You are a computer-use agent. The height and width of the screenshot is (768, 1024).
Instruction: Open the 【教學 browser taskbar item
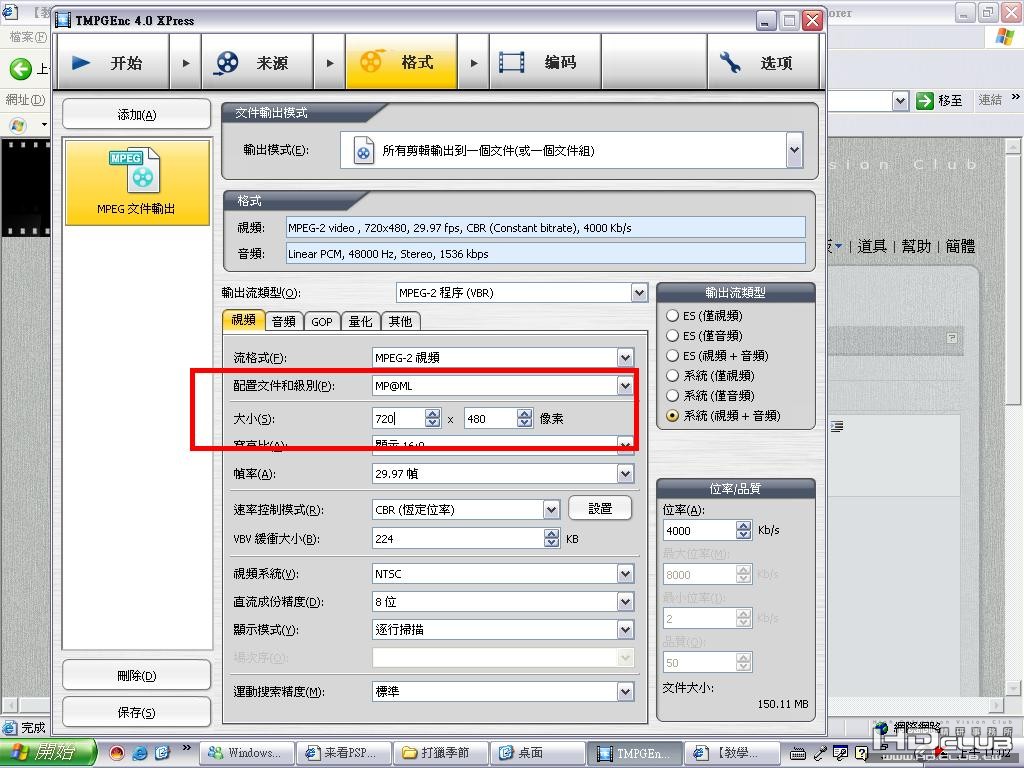[x=731, y=753]
